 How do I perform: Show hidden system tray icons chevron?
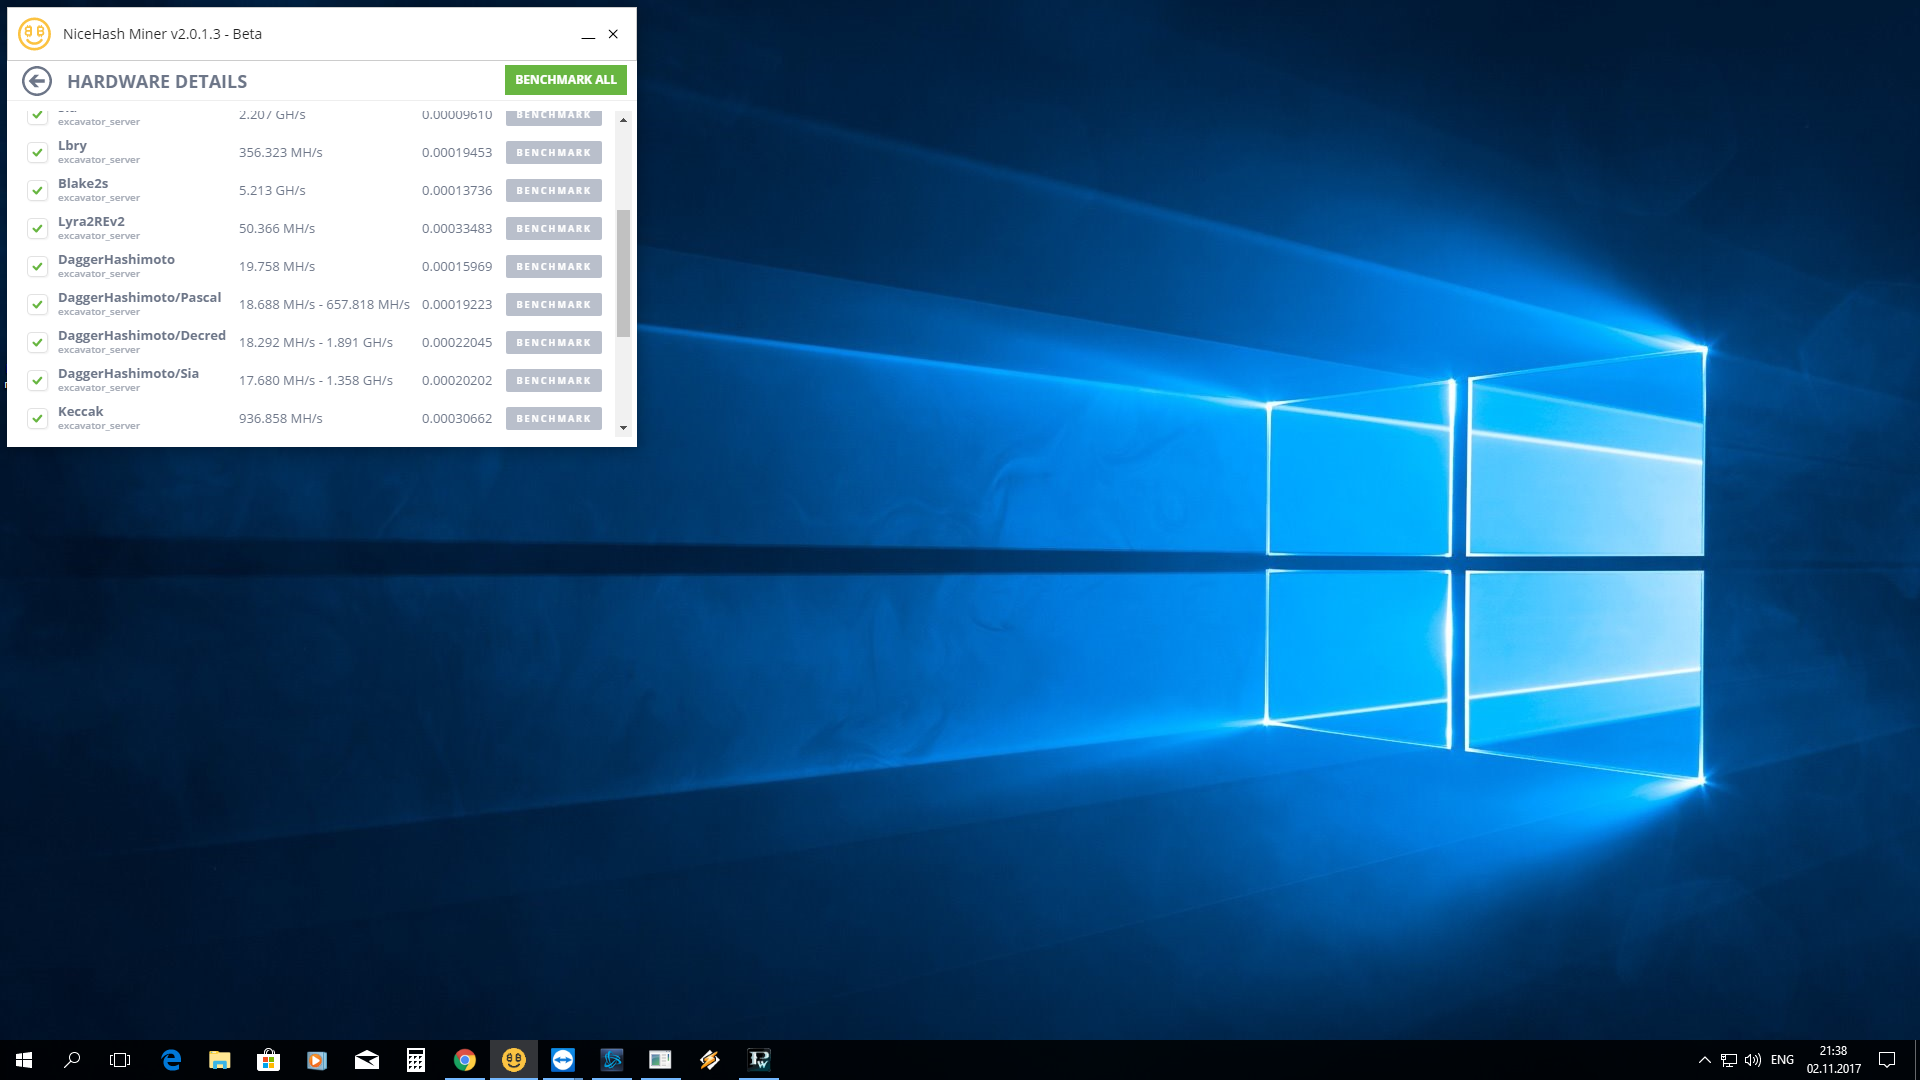[1704, 1060]
